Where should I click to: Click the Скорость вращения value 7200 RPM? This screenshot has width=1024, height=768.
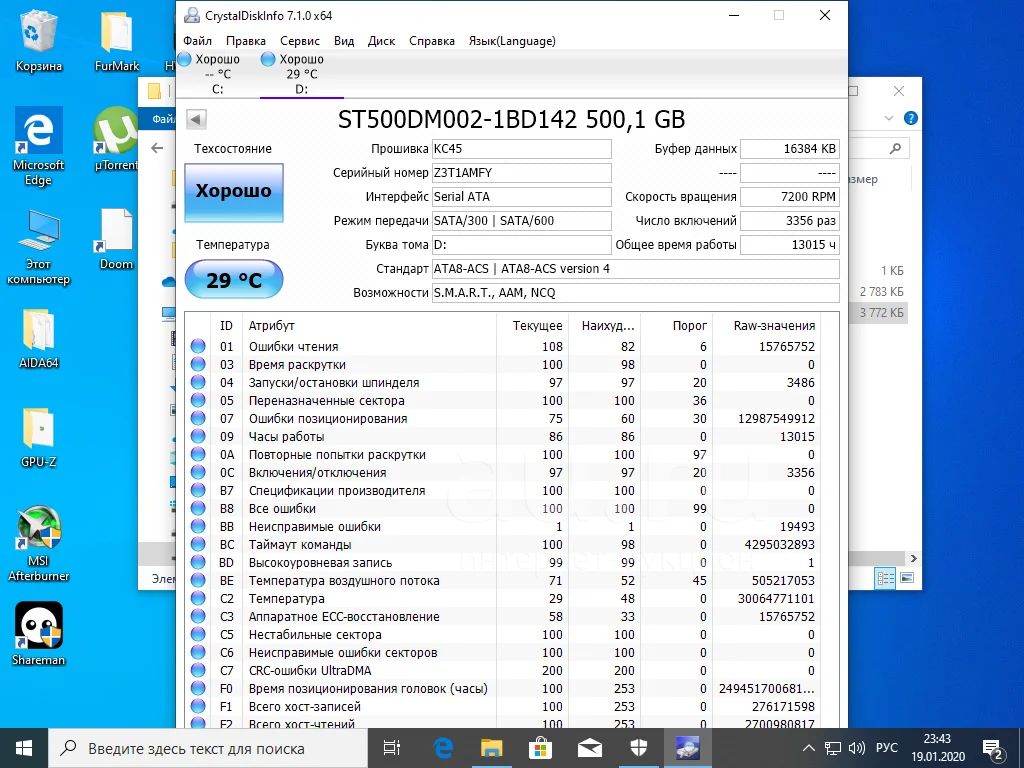pos(789,197)
